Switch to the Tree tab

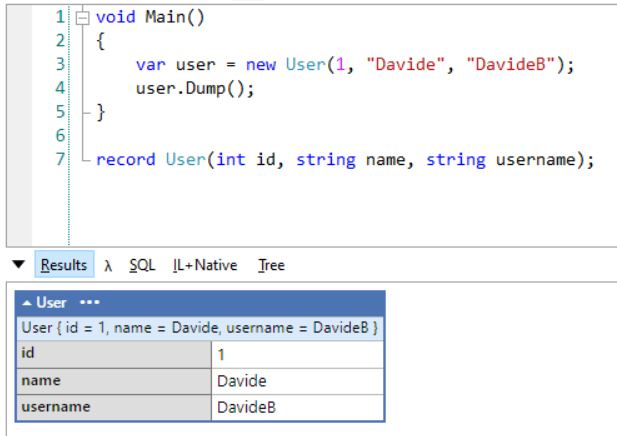coord(271,265)
